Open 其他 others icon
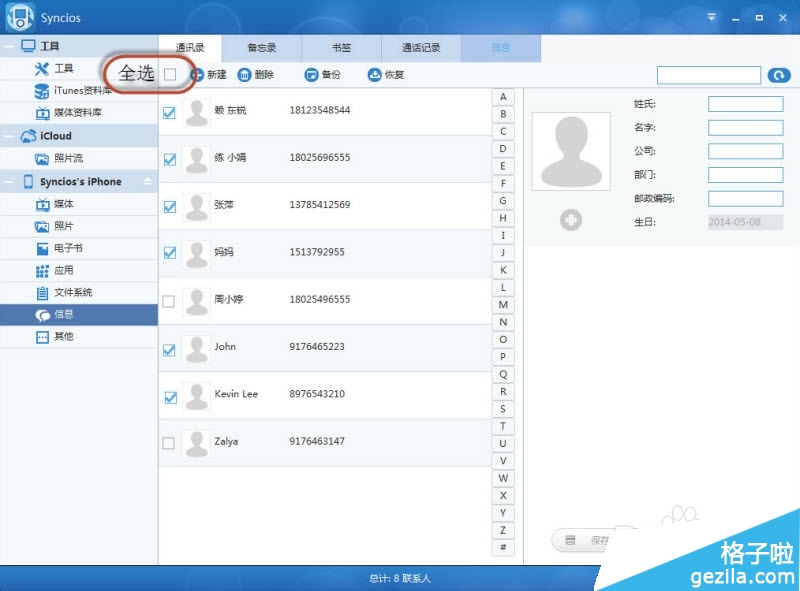The image size is (800, 591). (42, 337)
